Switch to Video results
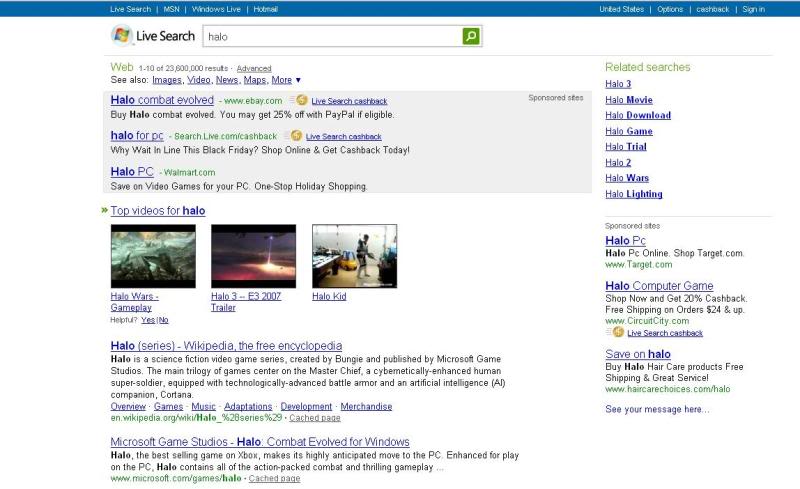 click(198, 80)
